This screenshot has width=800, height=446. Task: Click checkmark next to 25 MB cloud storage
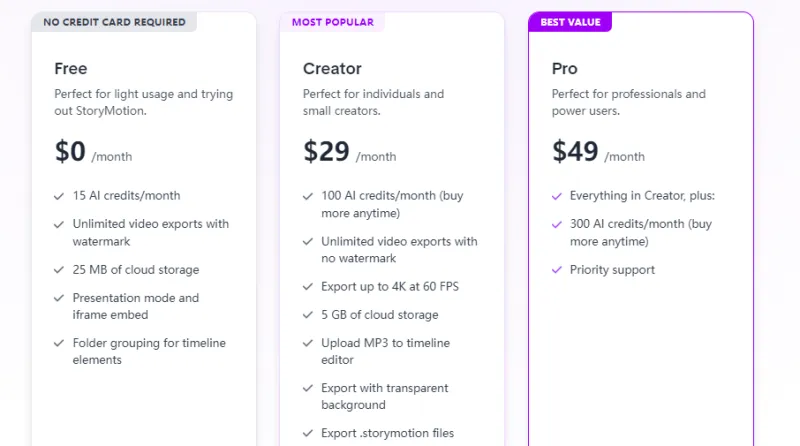[60, 270]
